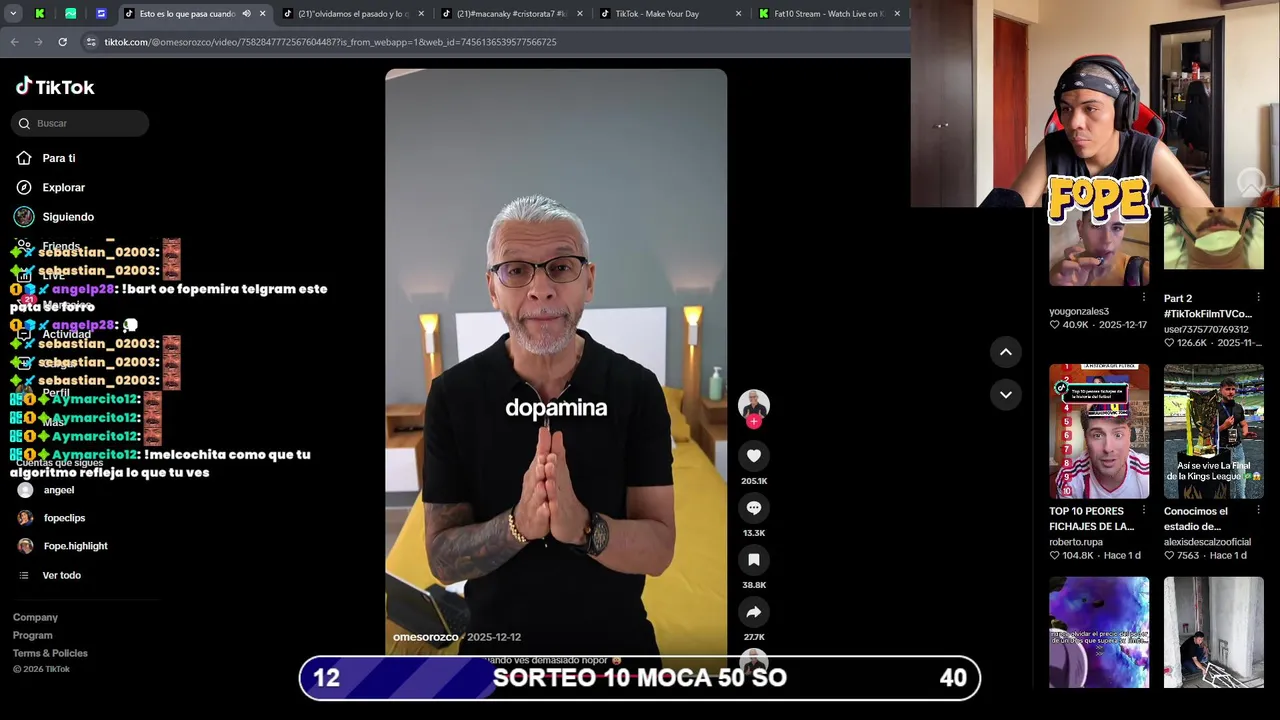Viewport: 1280px width, 720px height.
Task: Open options menu for the yougonzales3 video
Action: (1144, 297)
